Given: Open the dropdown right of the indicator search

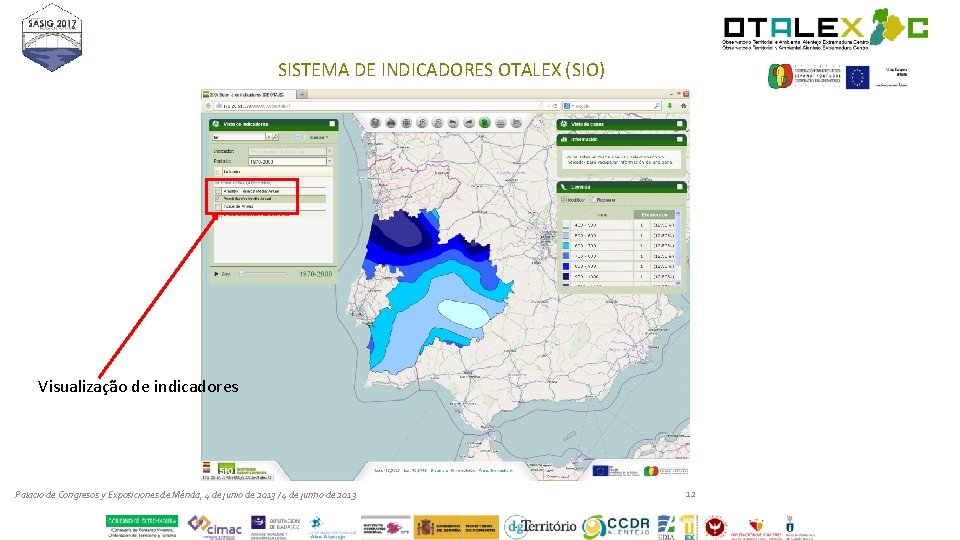Looking at the screenshot, I should click(319, 137).
